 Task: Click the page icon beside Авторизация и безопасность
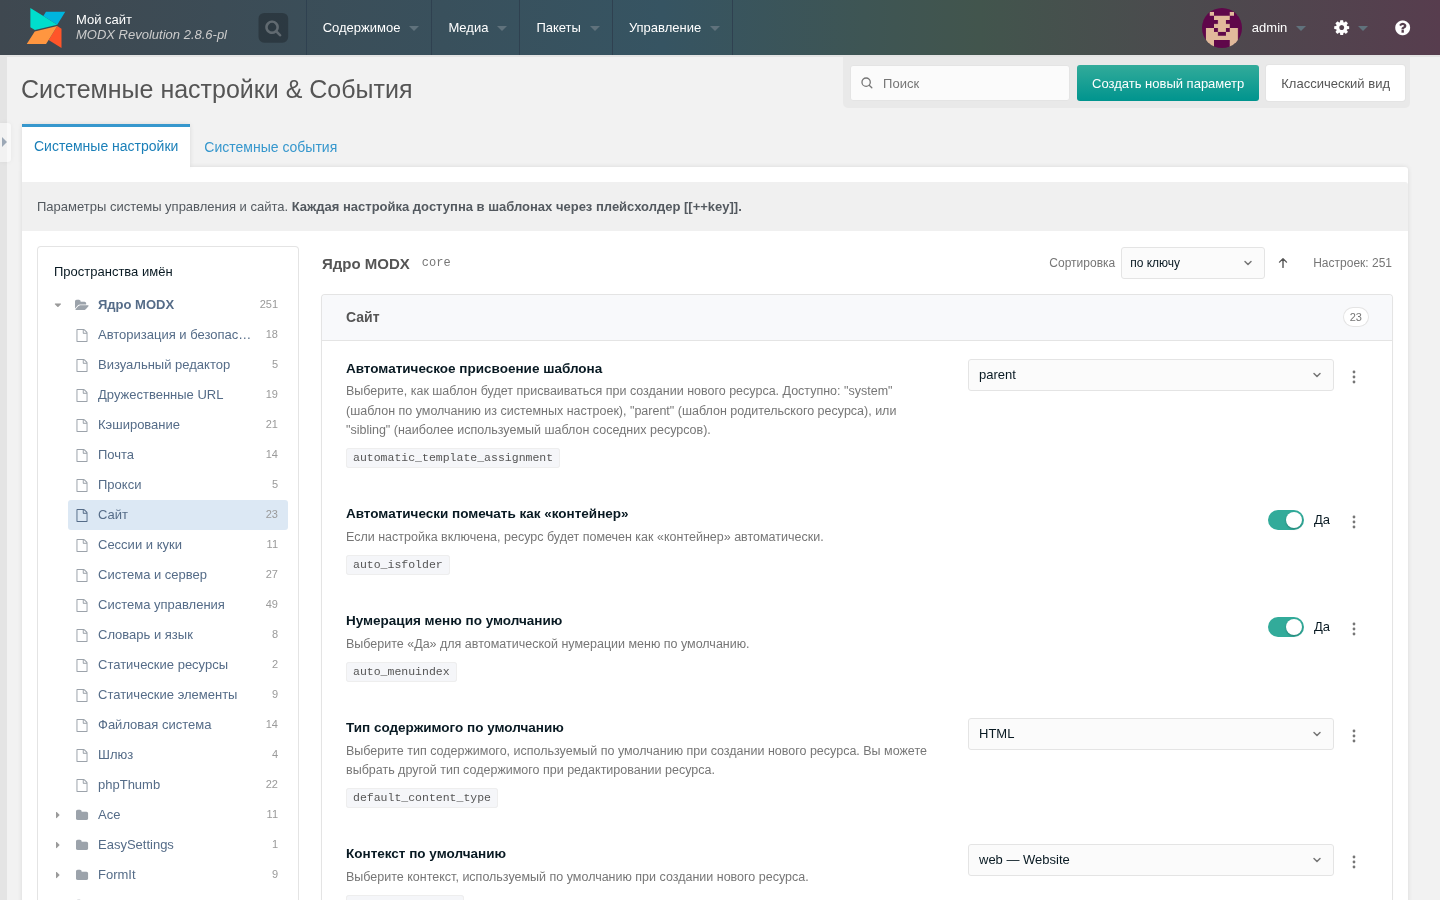pyautogui.click(x=82, y=335)
